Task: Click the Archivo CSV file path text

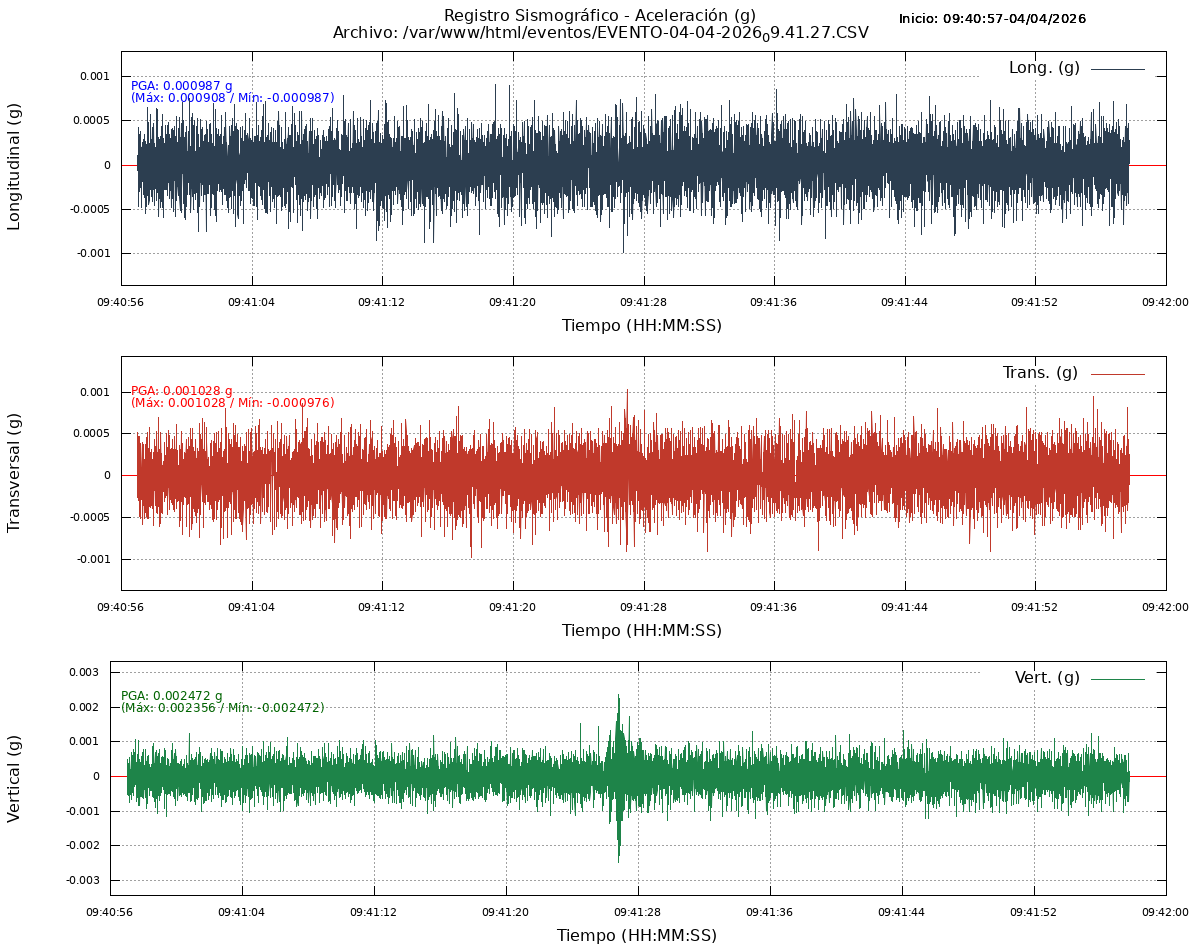Action: coord(600,33)
